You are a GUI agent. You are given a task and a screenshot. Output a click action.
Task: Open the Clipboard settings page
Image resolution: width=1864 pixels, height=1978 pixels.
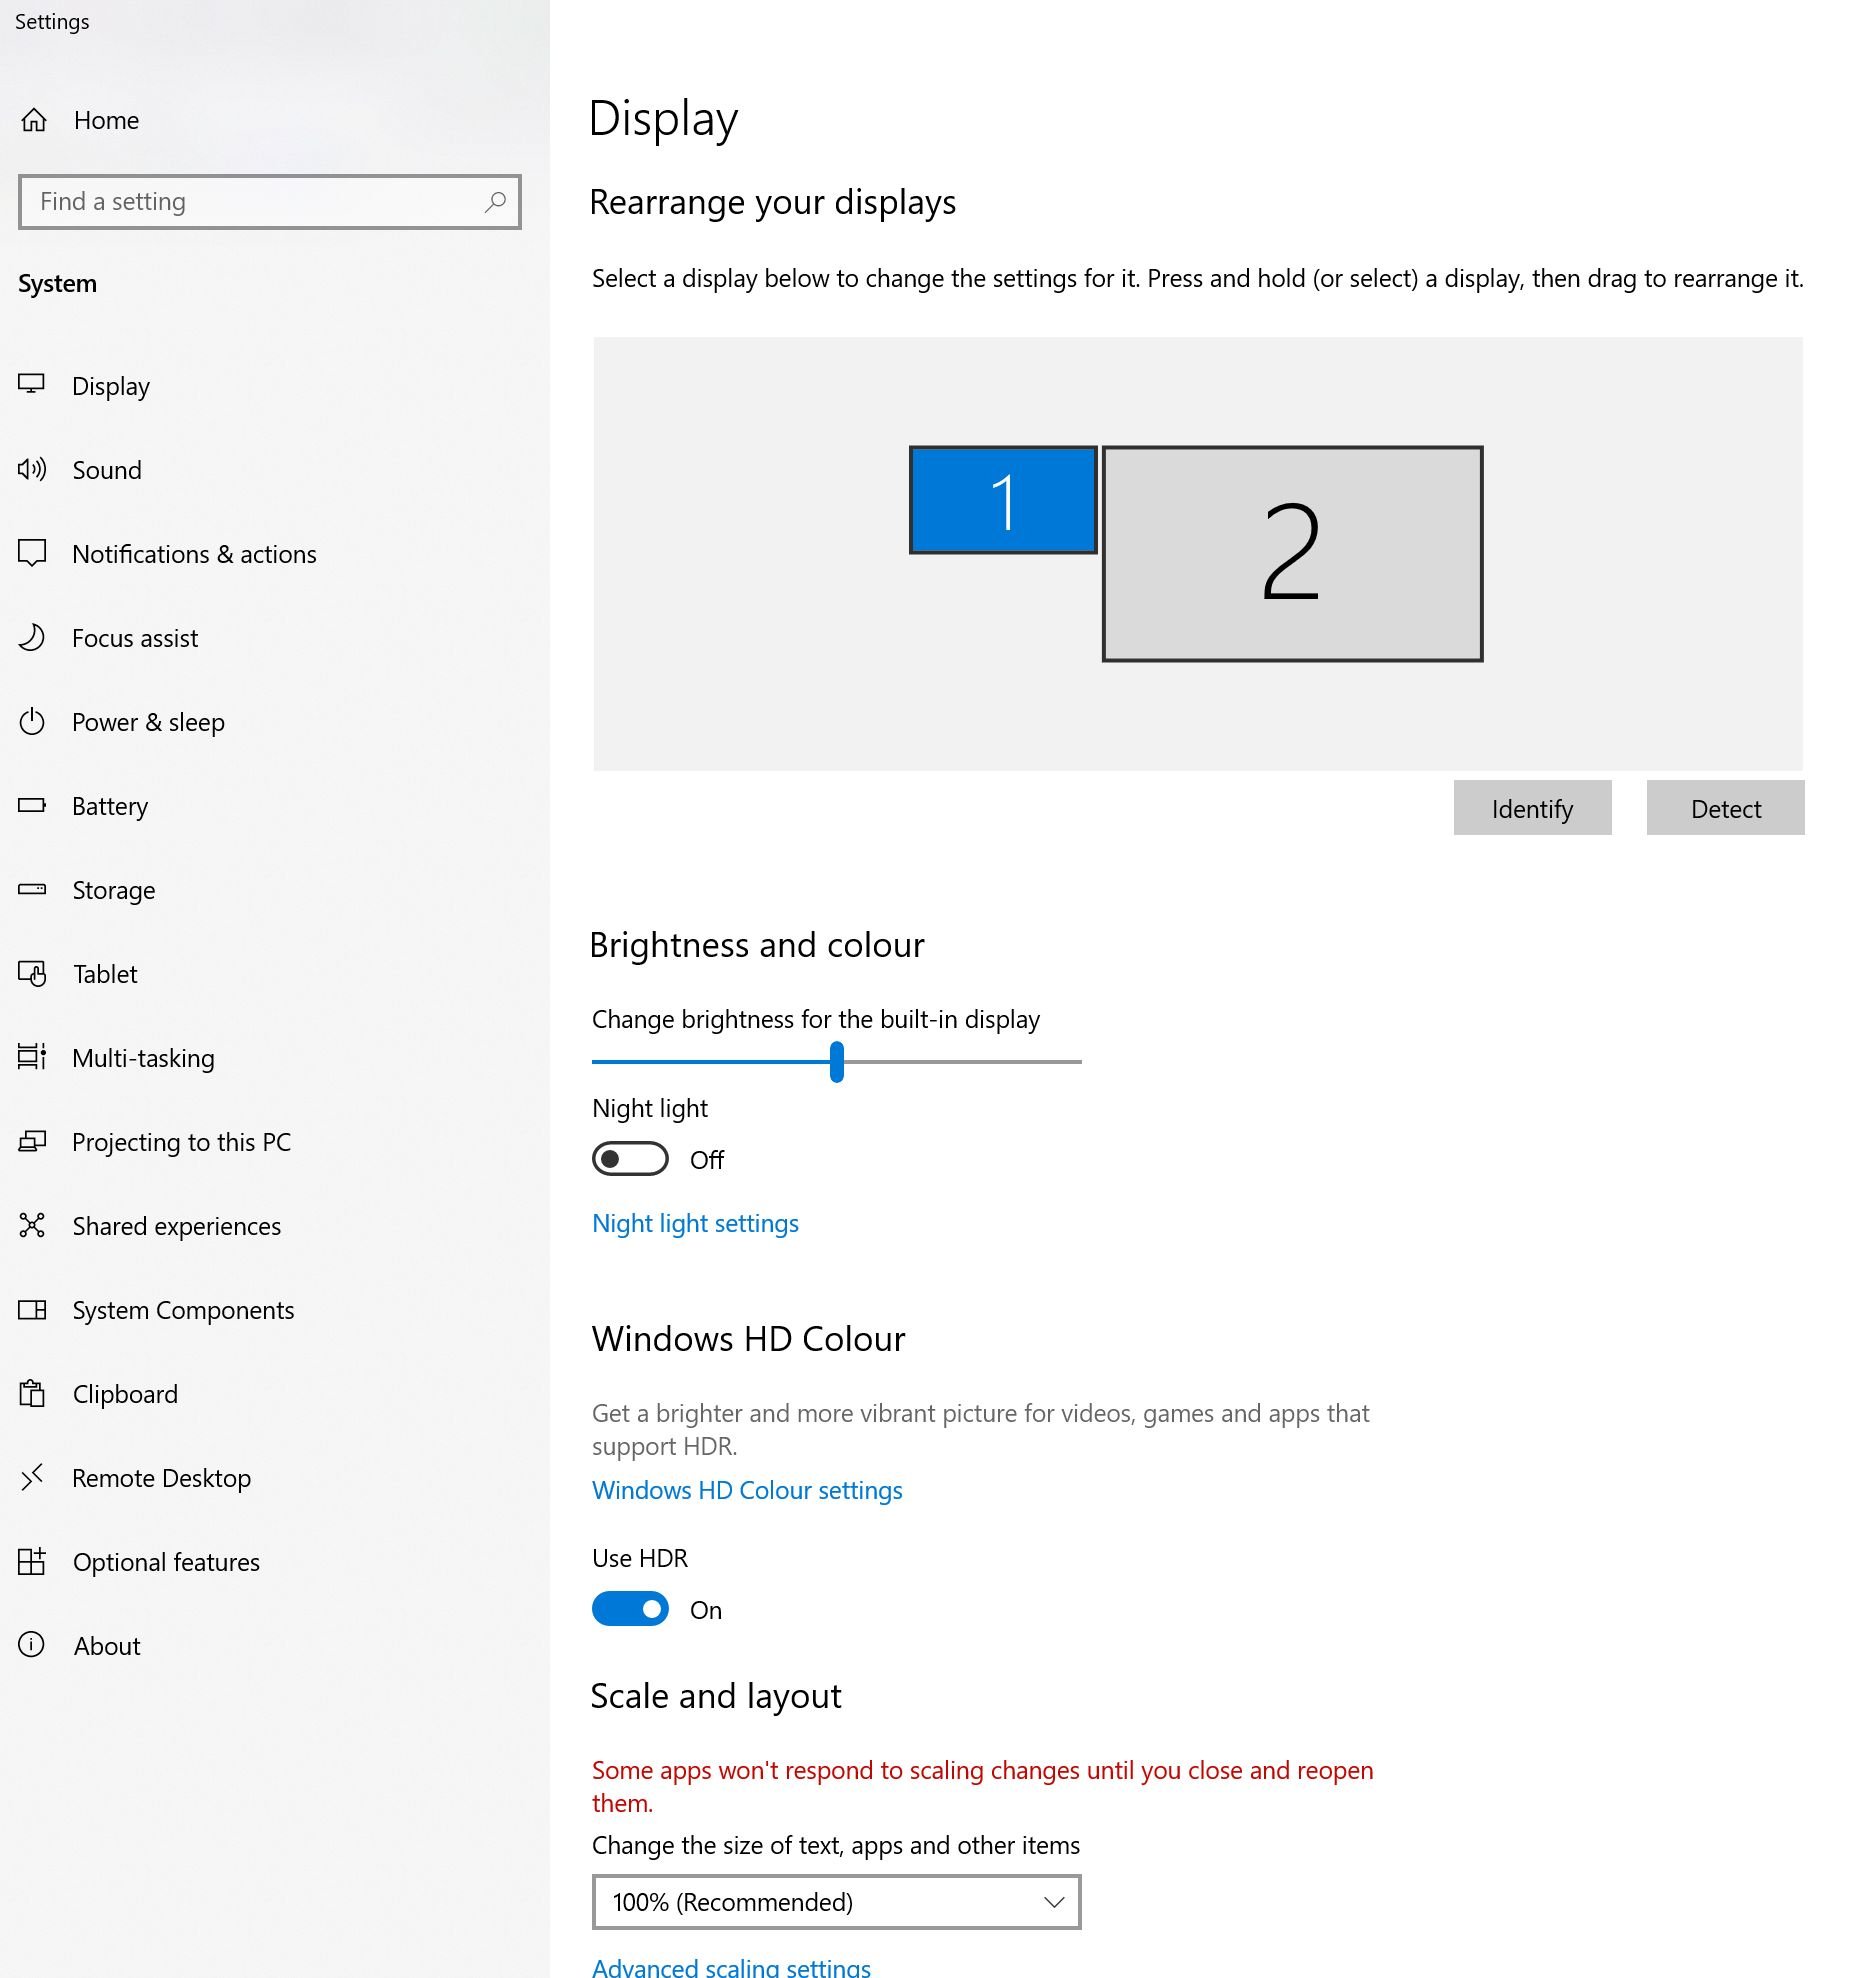(125, 1394)
